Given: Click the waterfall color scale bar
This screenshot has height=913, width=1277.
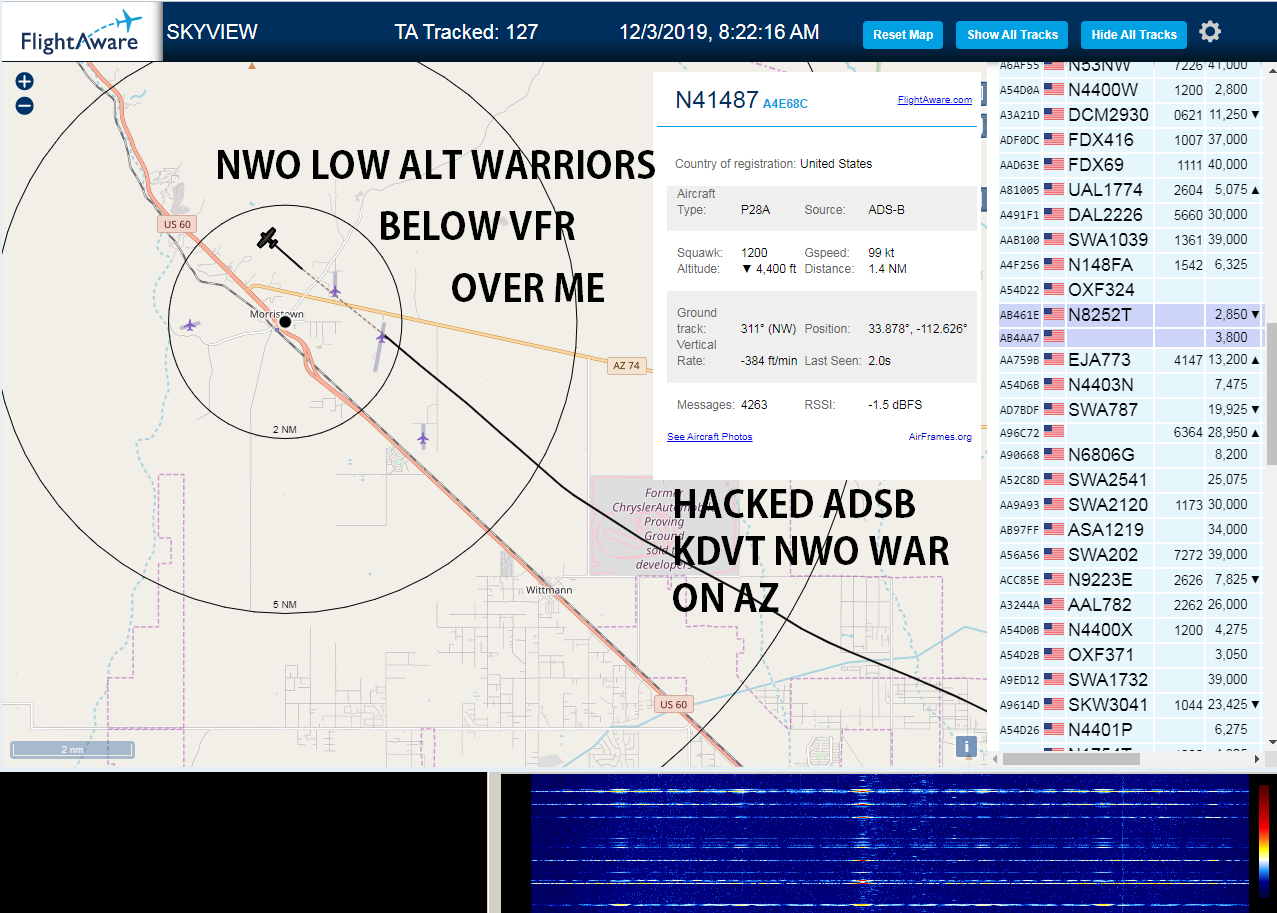Looking at the screenshot, I should (1264, 840).
